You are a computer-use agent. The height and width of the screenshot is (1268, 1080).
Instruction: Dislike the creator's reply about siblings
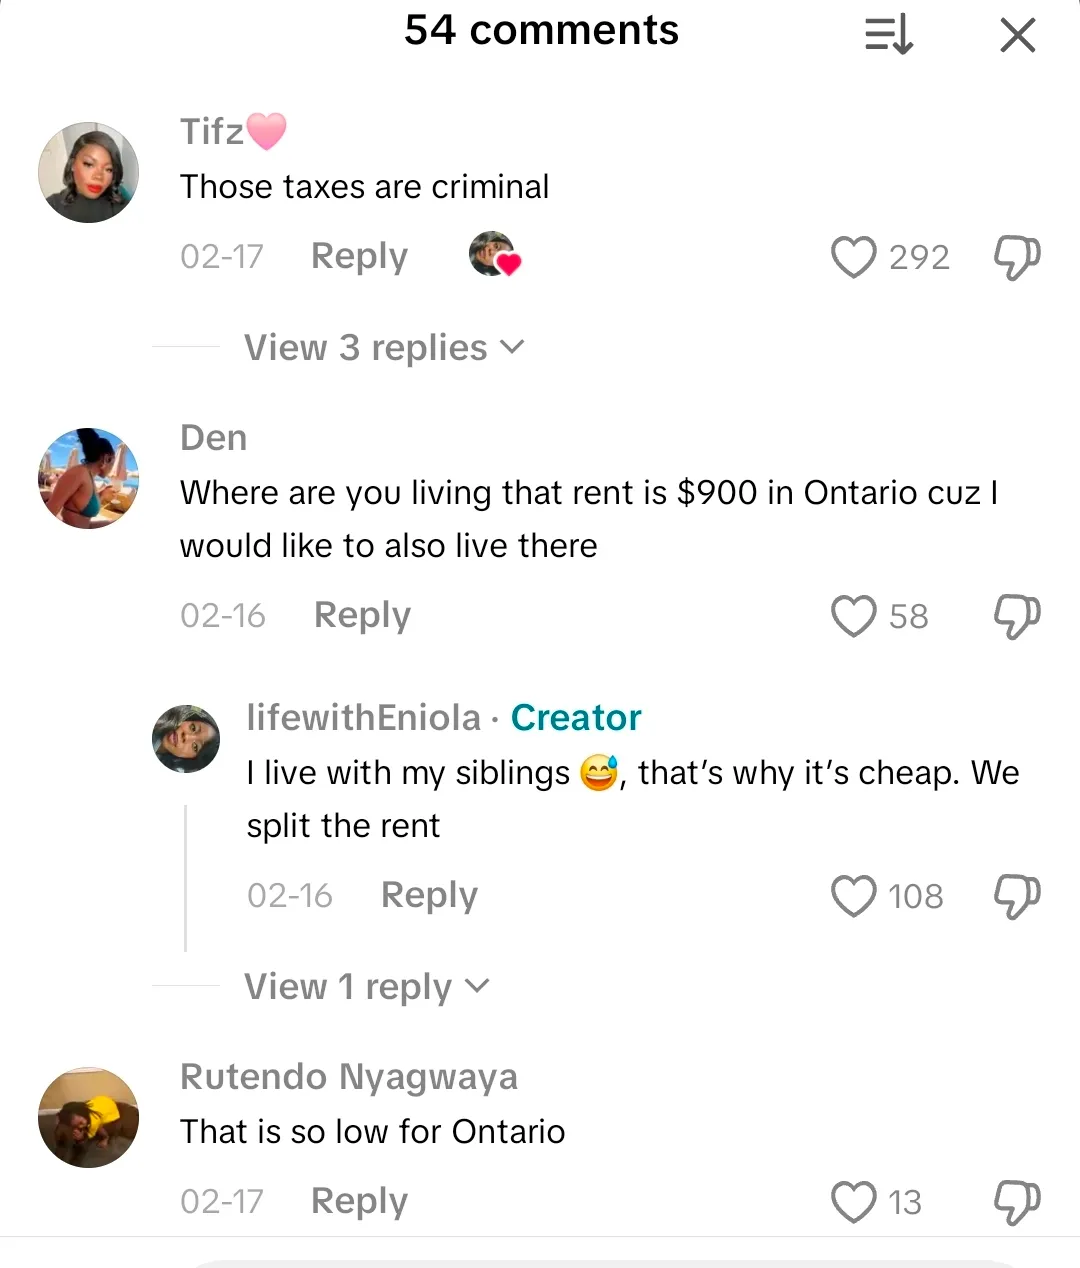(1017, 896)
